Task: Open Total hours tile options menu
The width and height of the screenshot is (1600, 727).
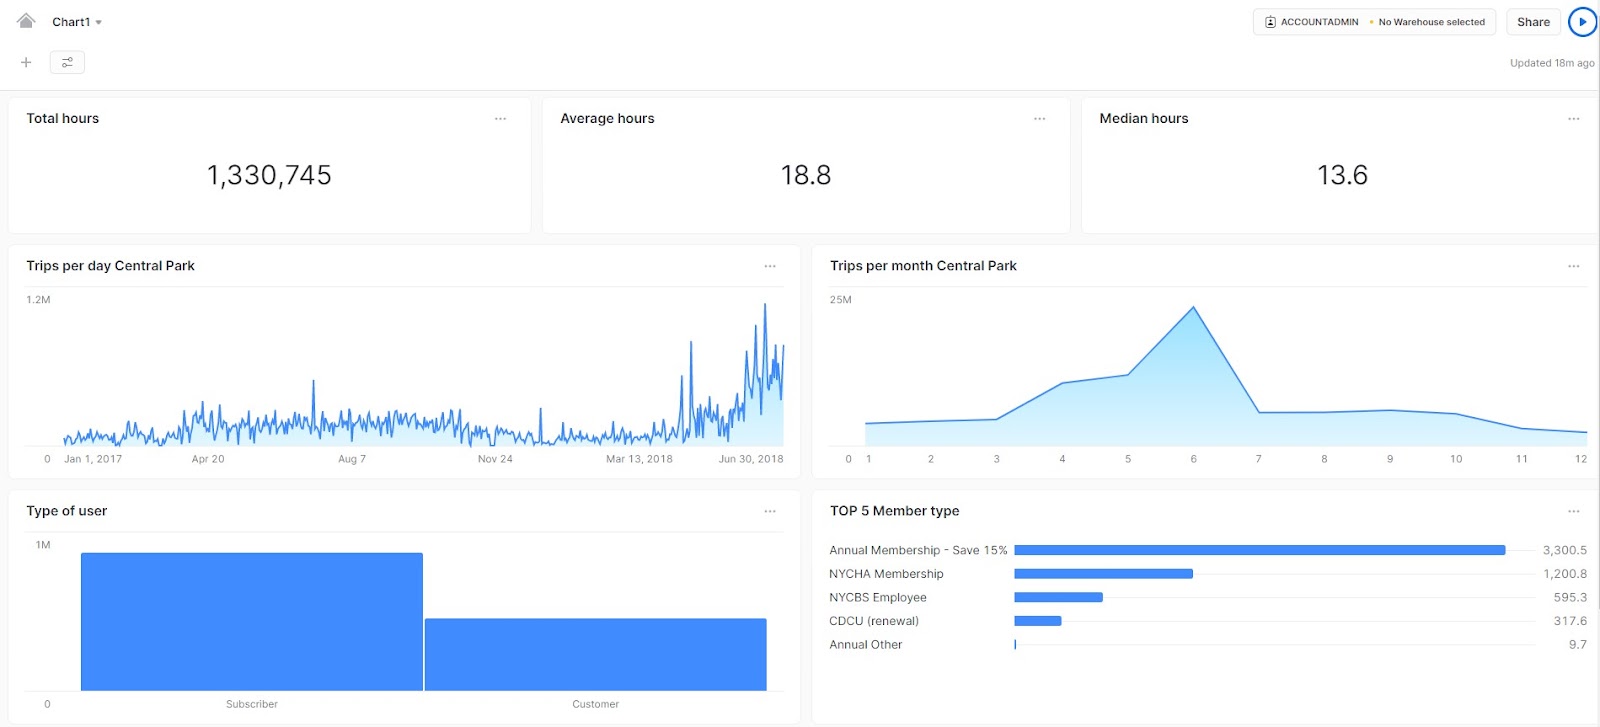Action: (500, 119)
